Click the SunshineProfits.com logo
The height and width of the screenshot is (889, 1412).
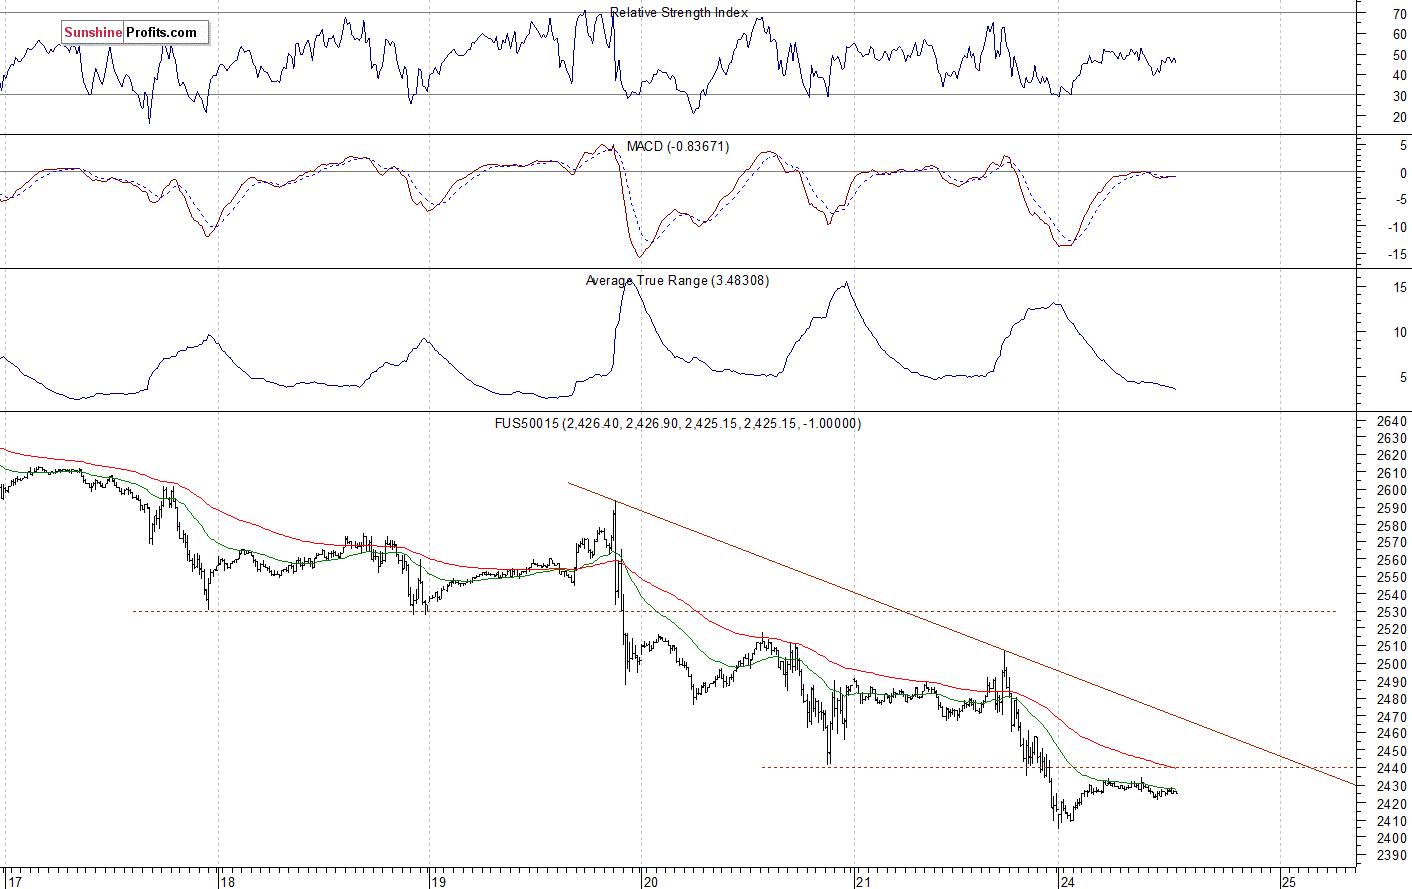click(x=135, y=32)
